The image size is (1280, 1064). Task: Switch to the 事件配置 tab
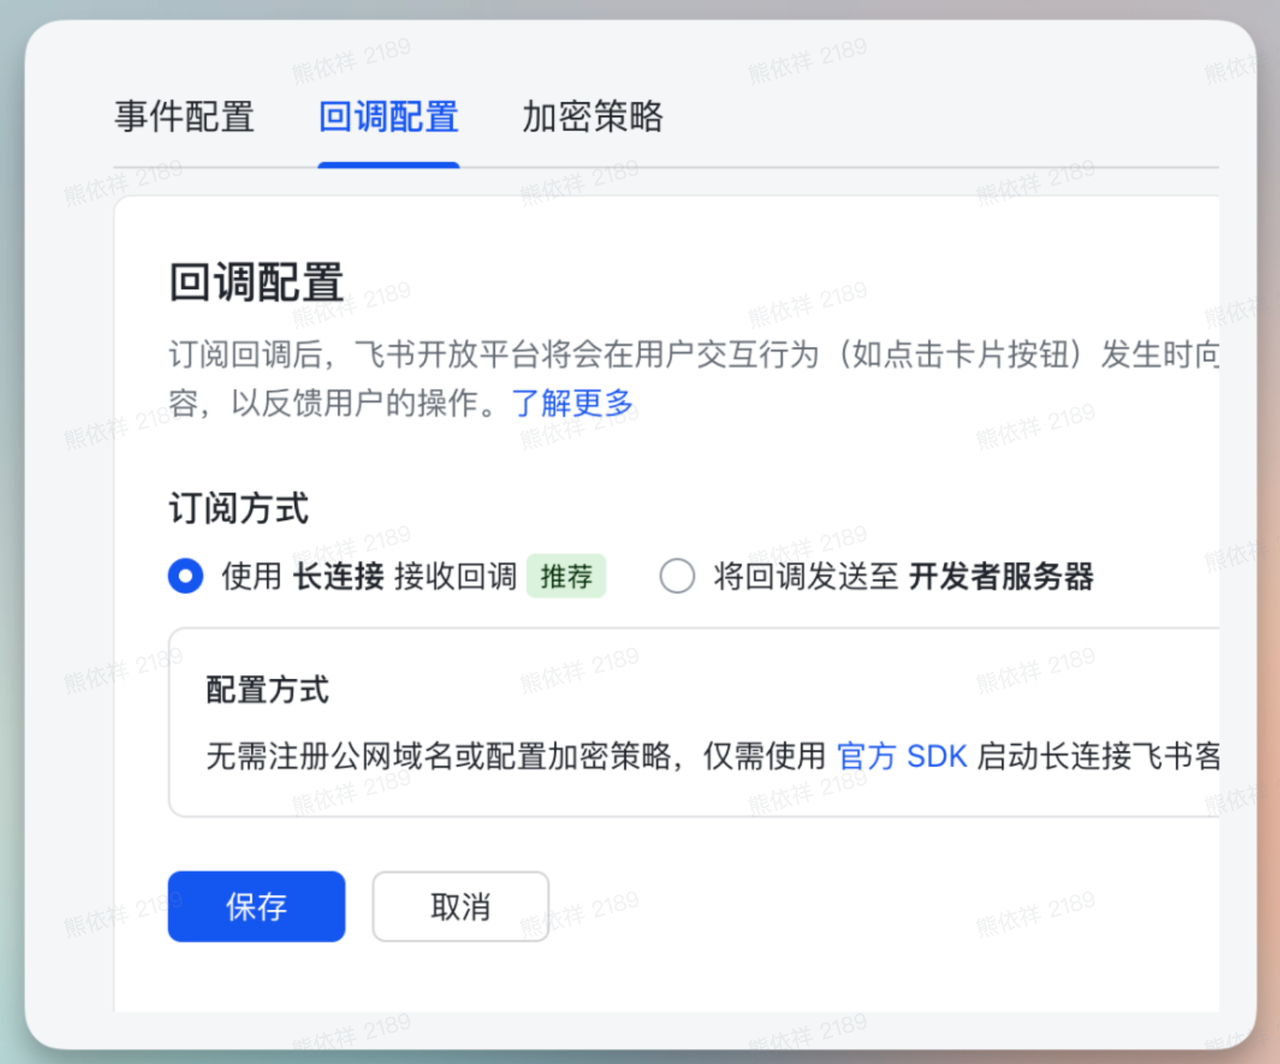coord(185,117)
